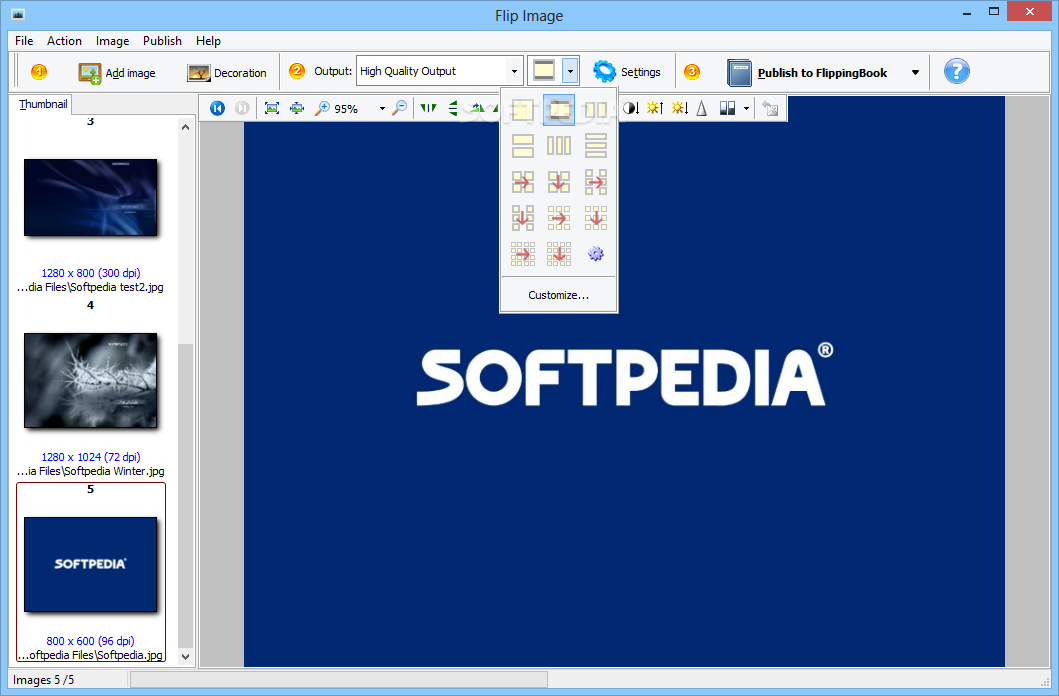Click the current page layout button
This screenshot has height=696, width=1059.
[x=544, y=70]
